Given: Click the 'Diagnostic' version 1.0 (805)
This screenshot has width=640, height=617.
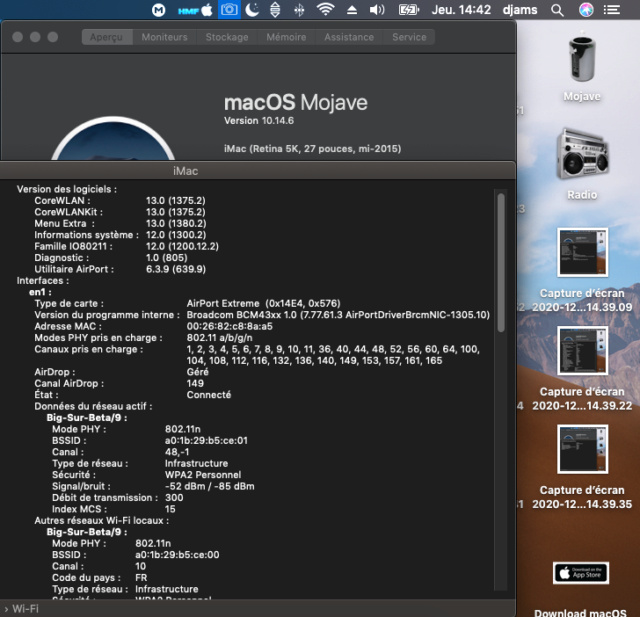Looking at the screenshot, I should tap(167, 258).
